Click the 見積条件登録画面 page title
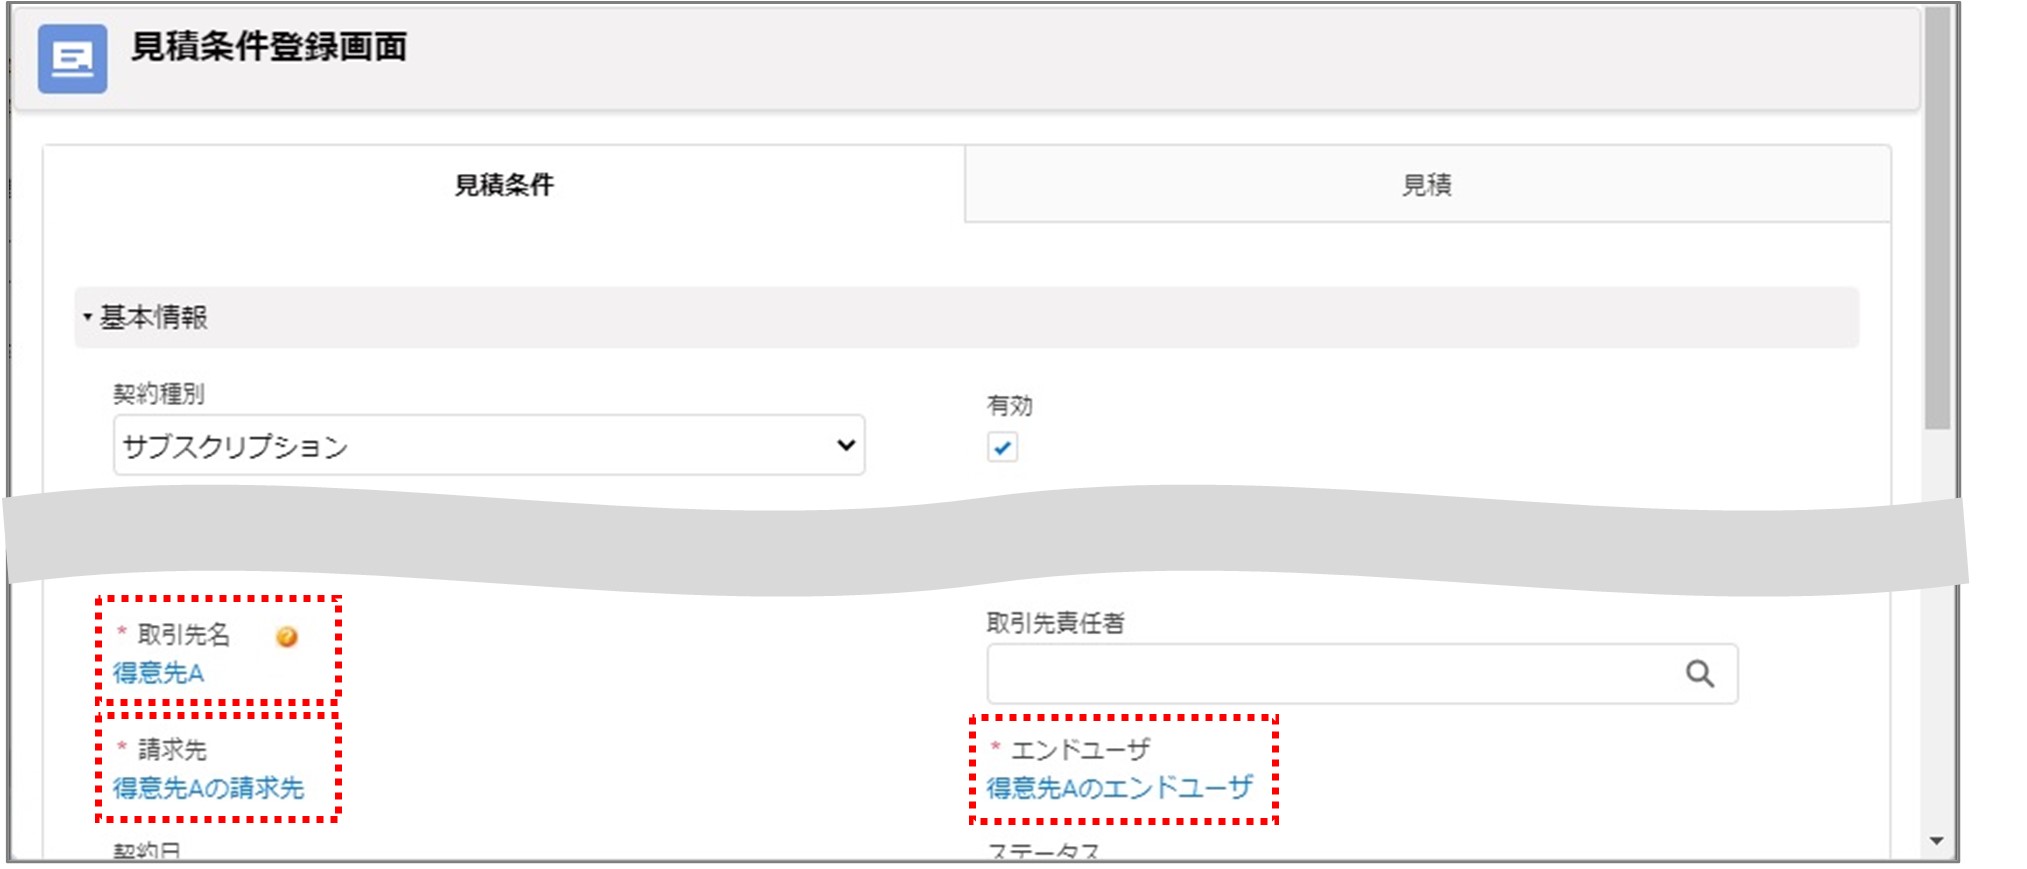2027x869 pixels. (269, 47)
